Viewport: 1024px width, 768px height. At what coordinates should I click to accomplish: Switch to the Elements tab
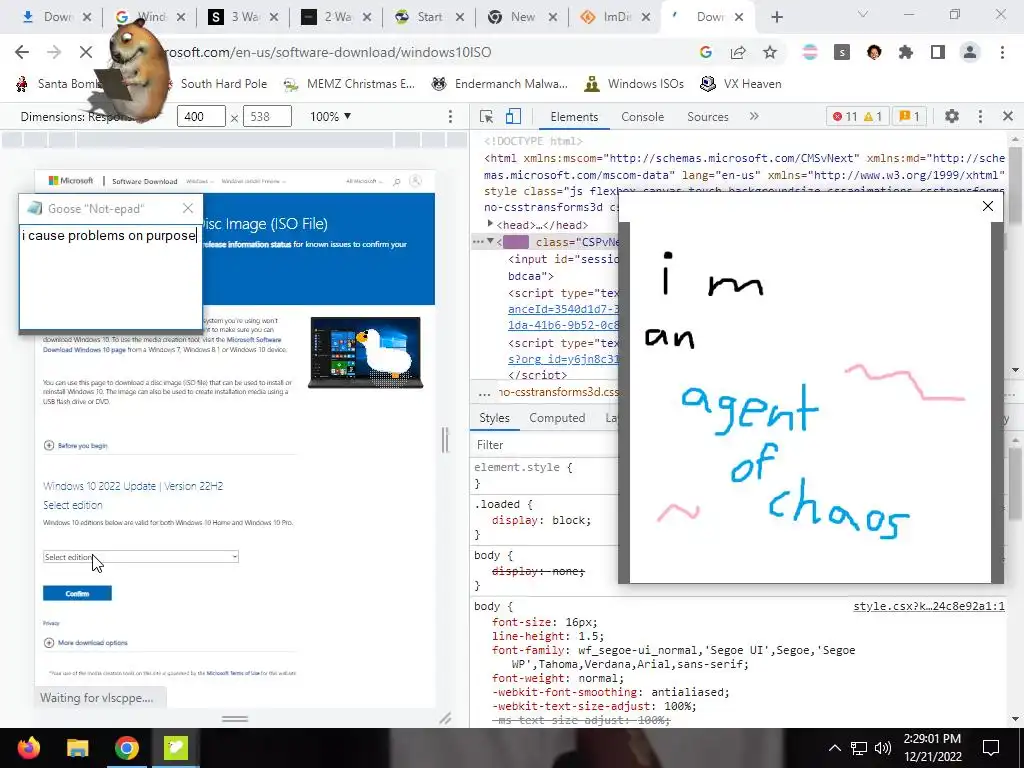pos(574,116)
